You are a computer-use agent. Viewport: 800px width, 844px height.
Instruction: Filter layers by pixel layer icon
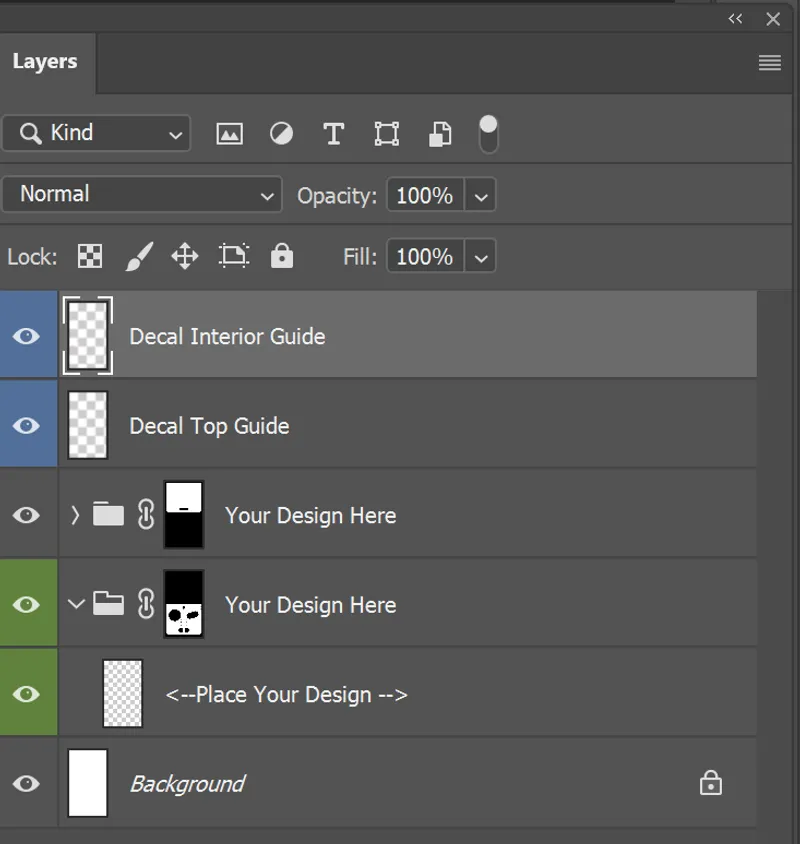pyautogui.click(x=229, y=134)
